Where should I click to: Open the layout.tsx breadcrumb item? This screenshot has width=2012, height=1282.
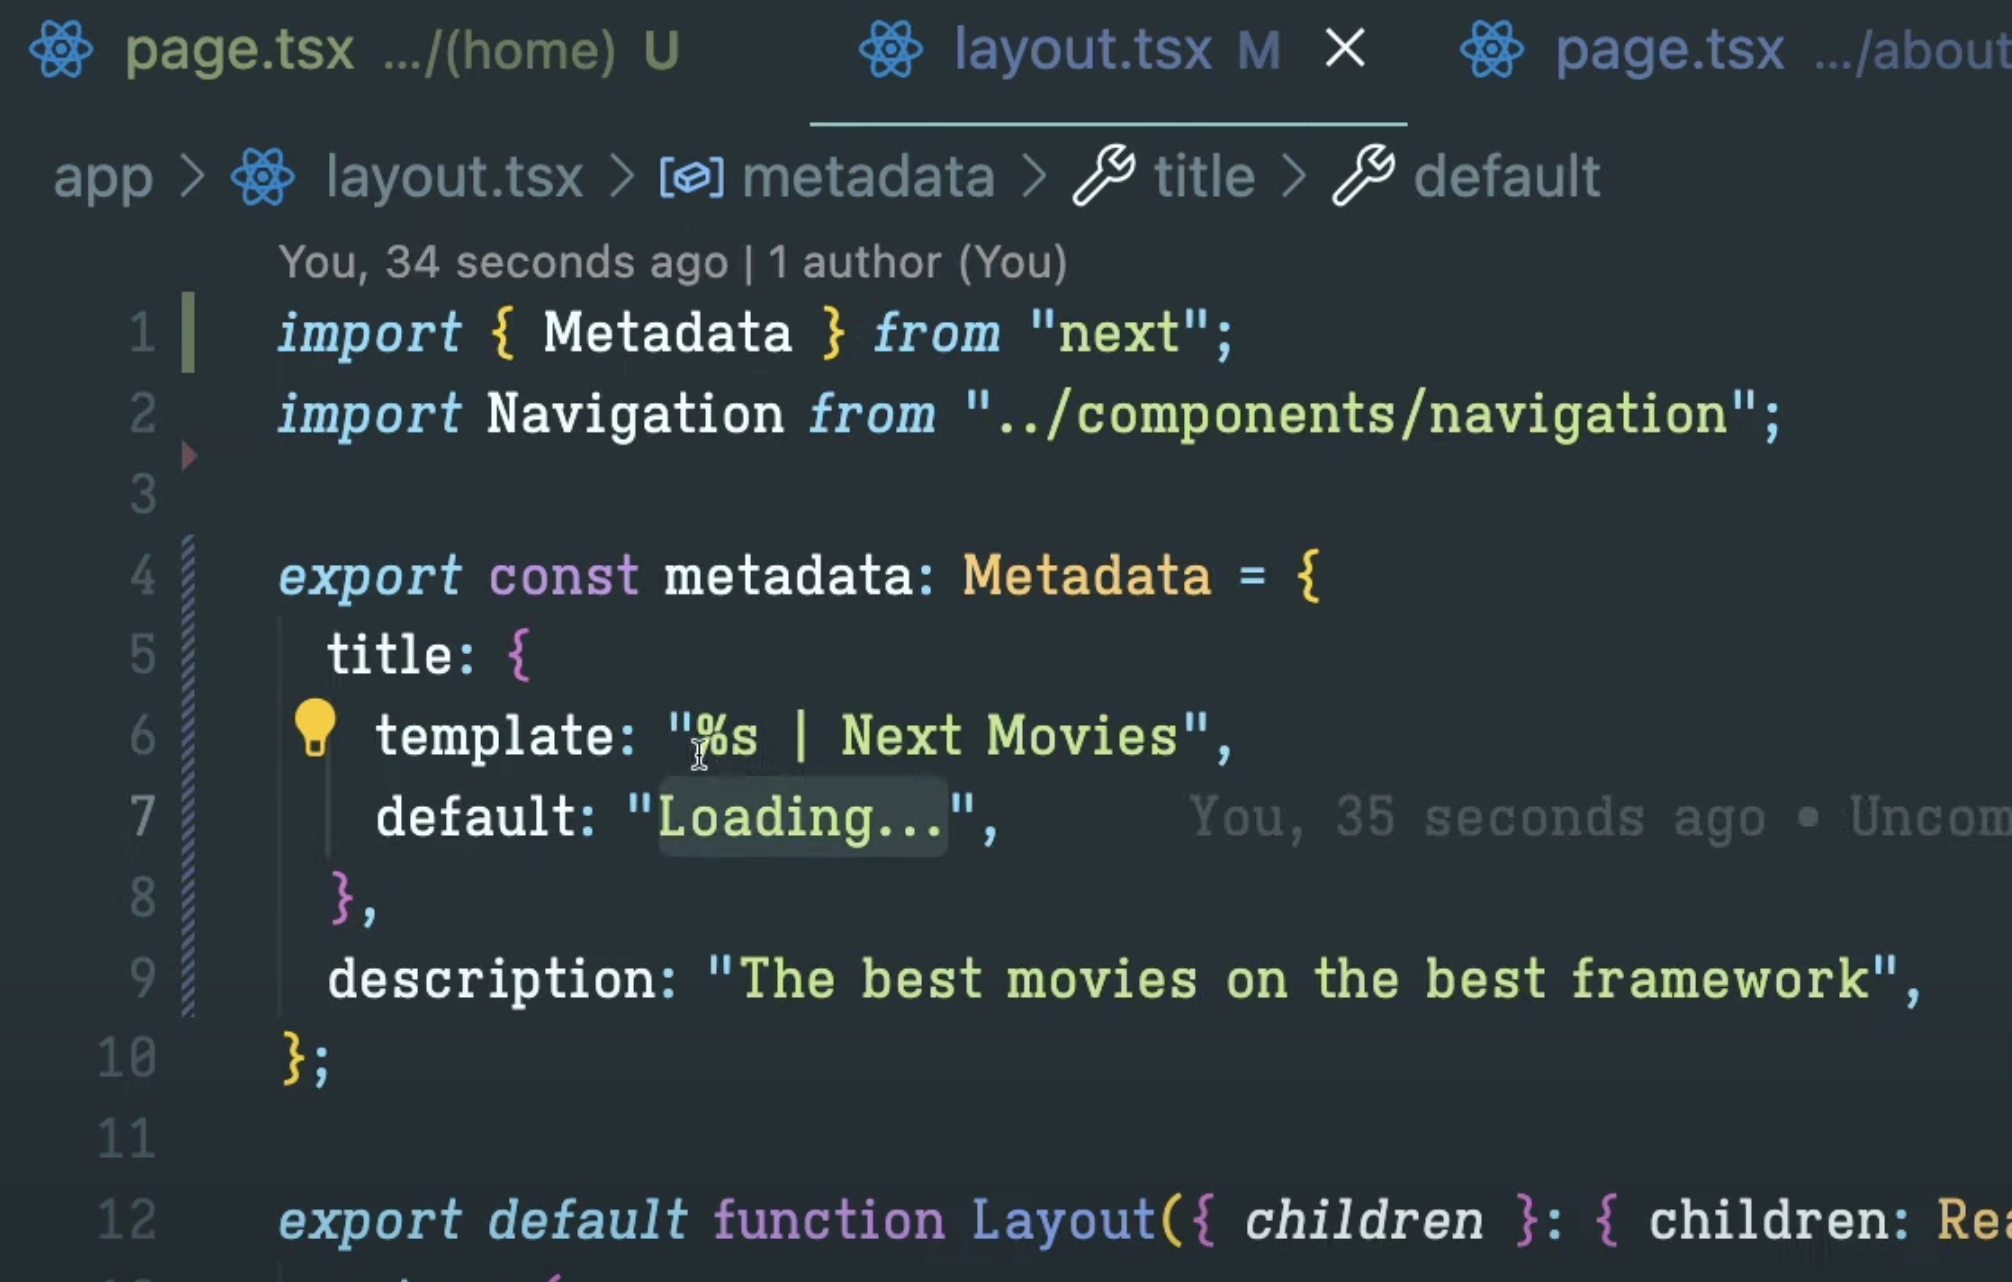[454, 177]
